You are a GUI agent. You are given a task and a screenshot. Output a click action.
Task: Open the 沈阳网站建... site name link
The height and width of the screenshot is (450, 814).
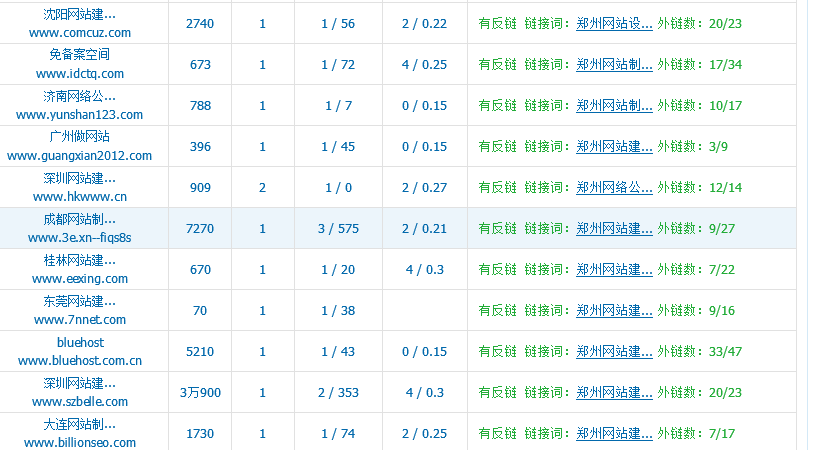coord(80,15)
